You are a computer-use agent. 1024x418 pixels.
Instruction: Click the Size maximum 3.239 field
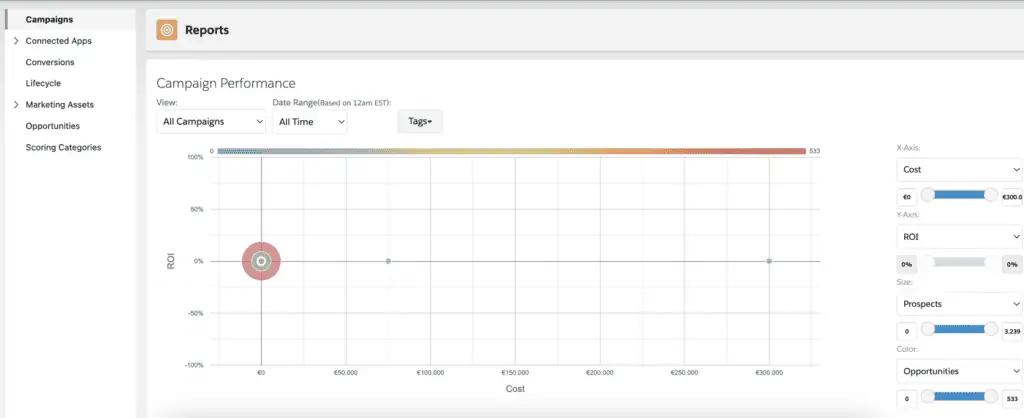(x=1012, y=332)
